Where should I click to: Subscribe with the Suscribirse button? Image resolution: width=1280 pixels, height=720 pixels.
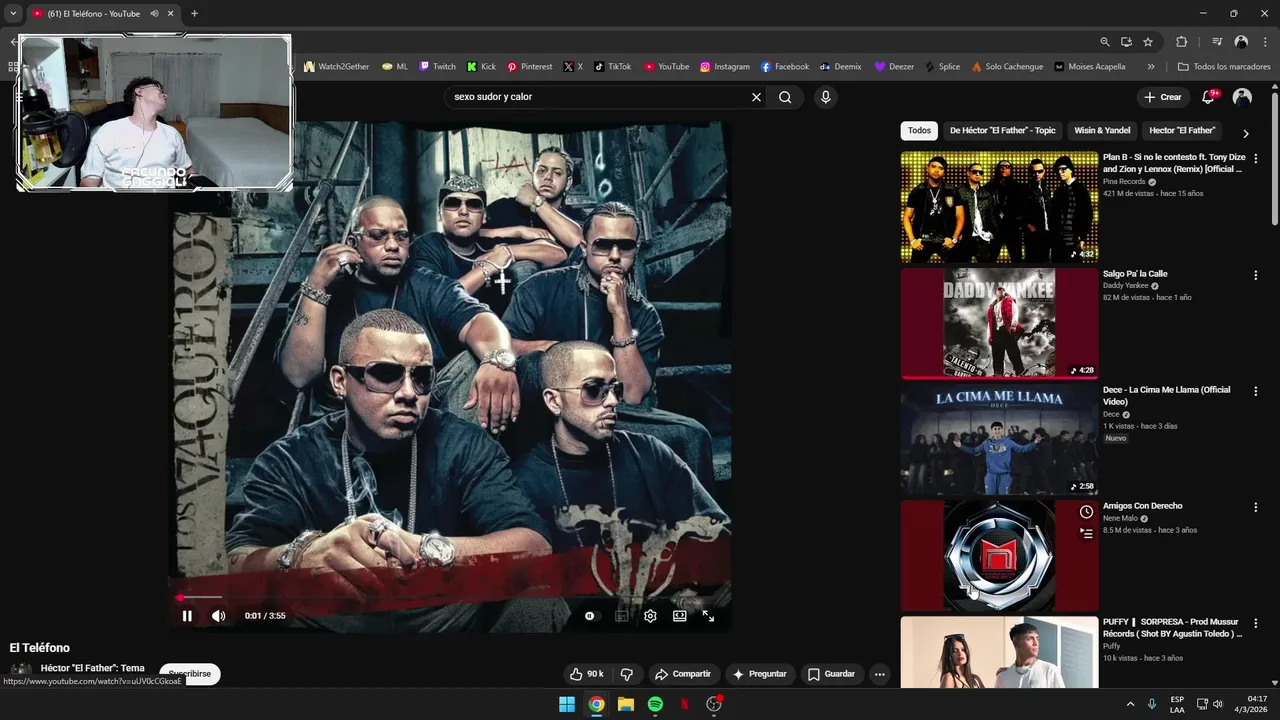pos(190,674)
